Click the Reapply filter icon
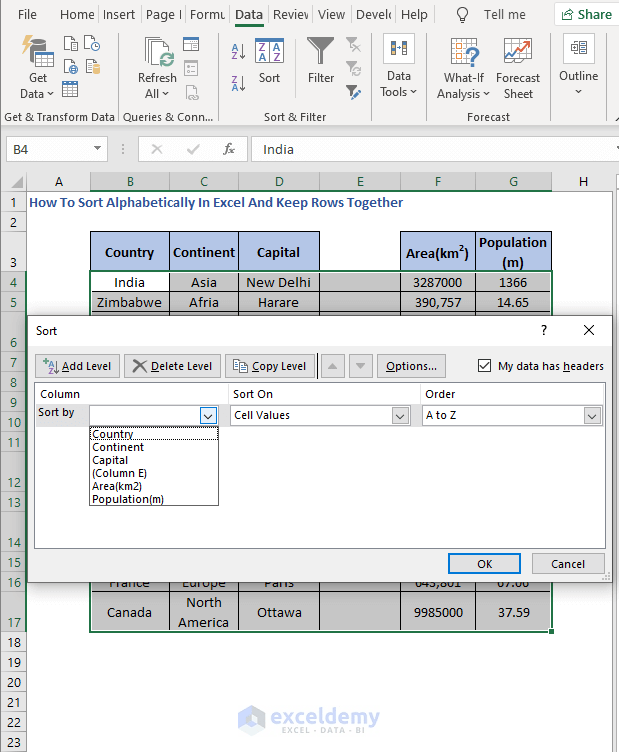 pyautogui.click(x=353, y=69)
